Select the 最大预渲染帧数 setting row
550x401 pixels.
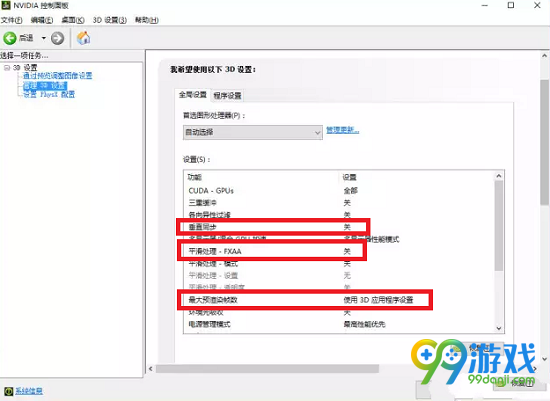[339, 300]
